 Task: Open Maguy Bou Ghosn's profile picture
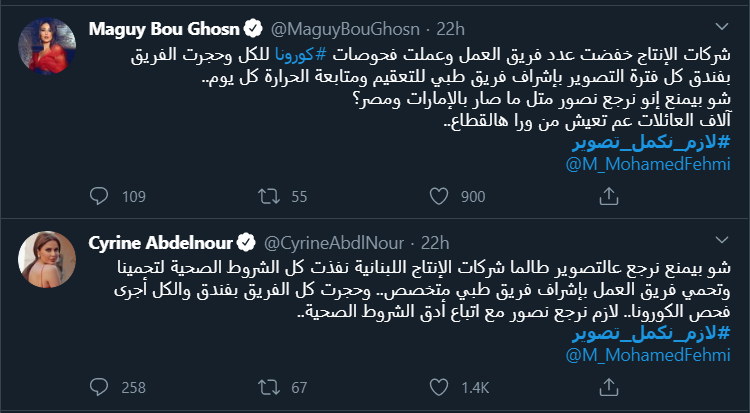tap(45, 45)
